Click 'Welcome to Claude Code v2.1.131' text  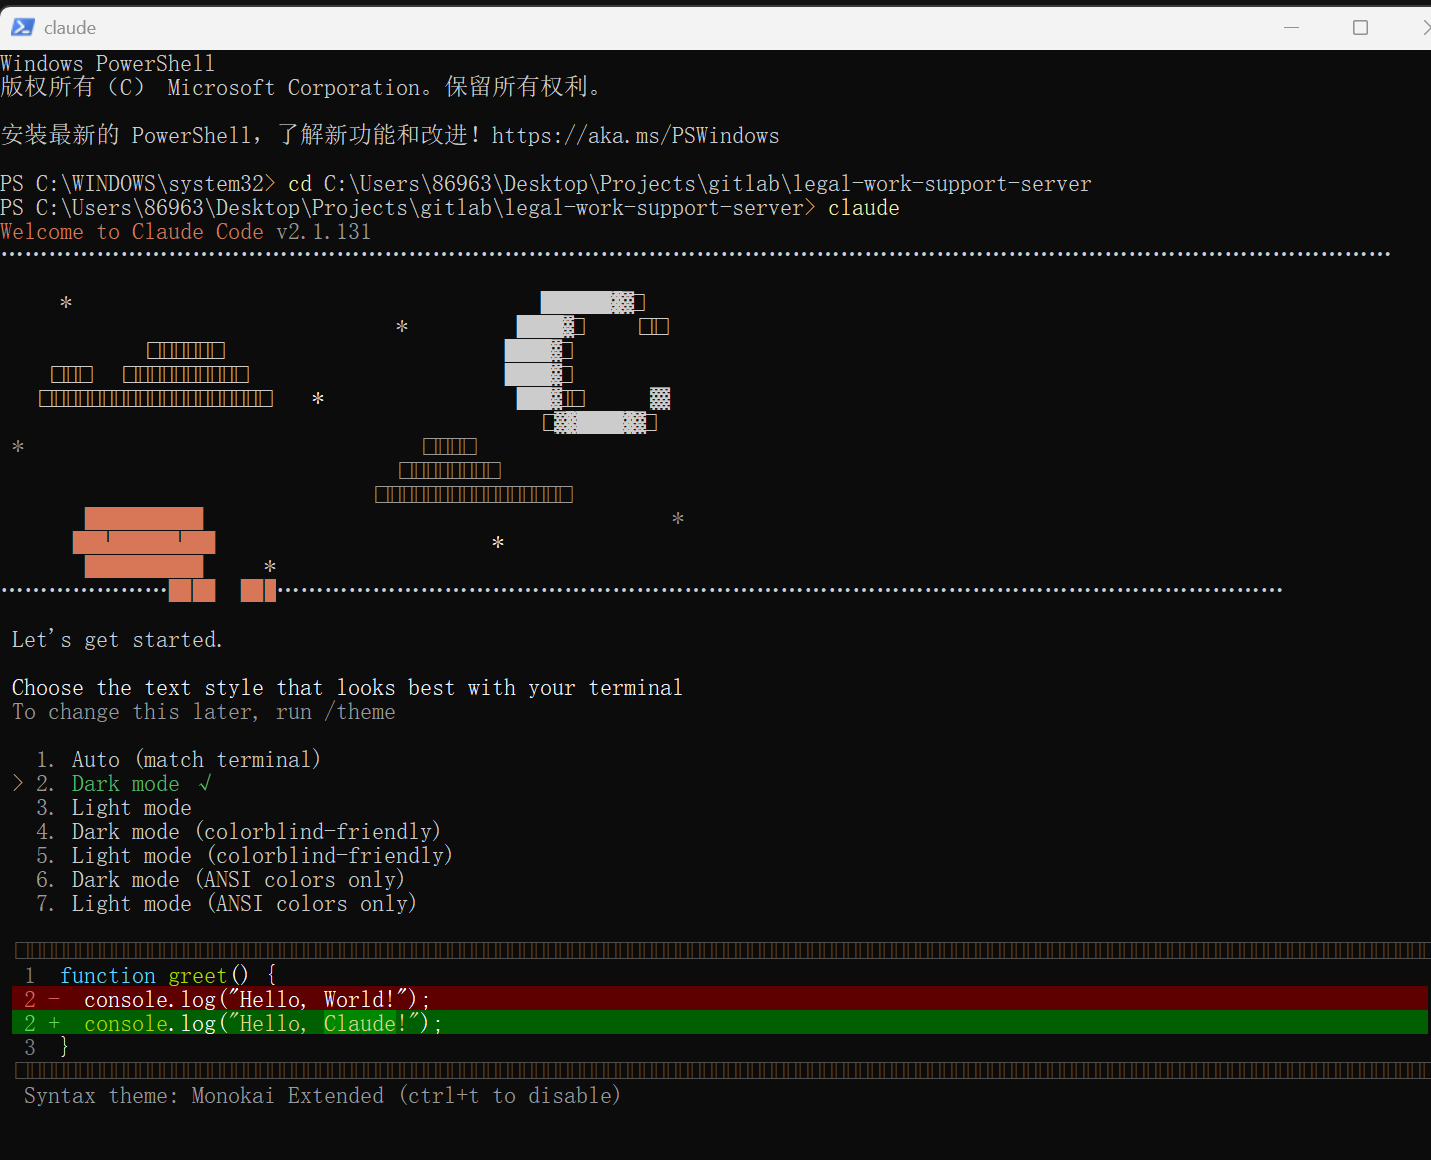click(186, 232)
